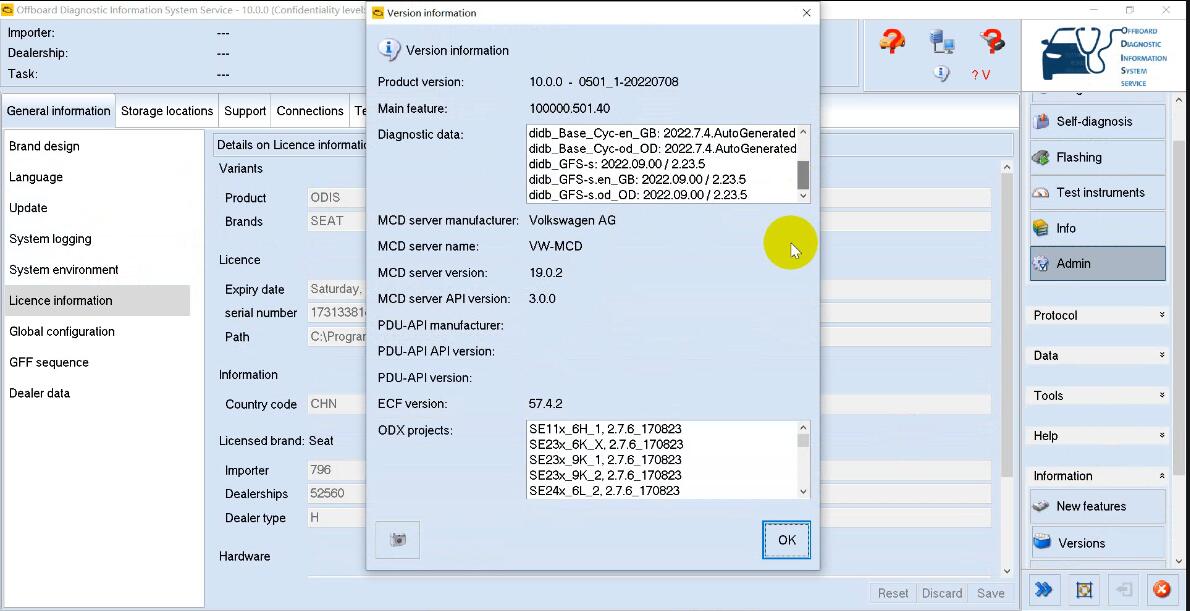Select Dealer data in the list

(x=97, y=393)
